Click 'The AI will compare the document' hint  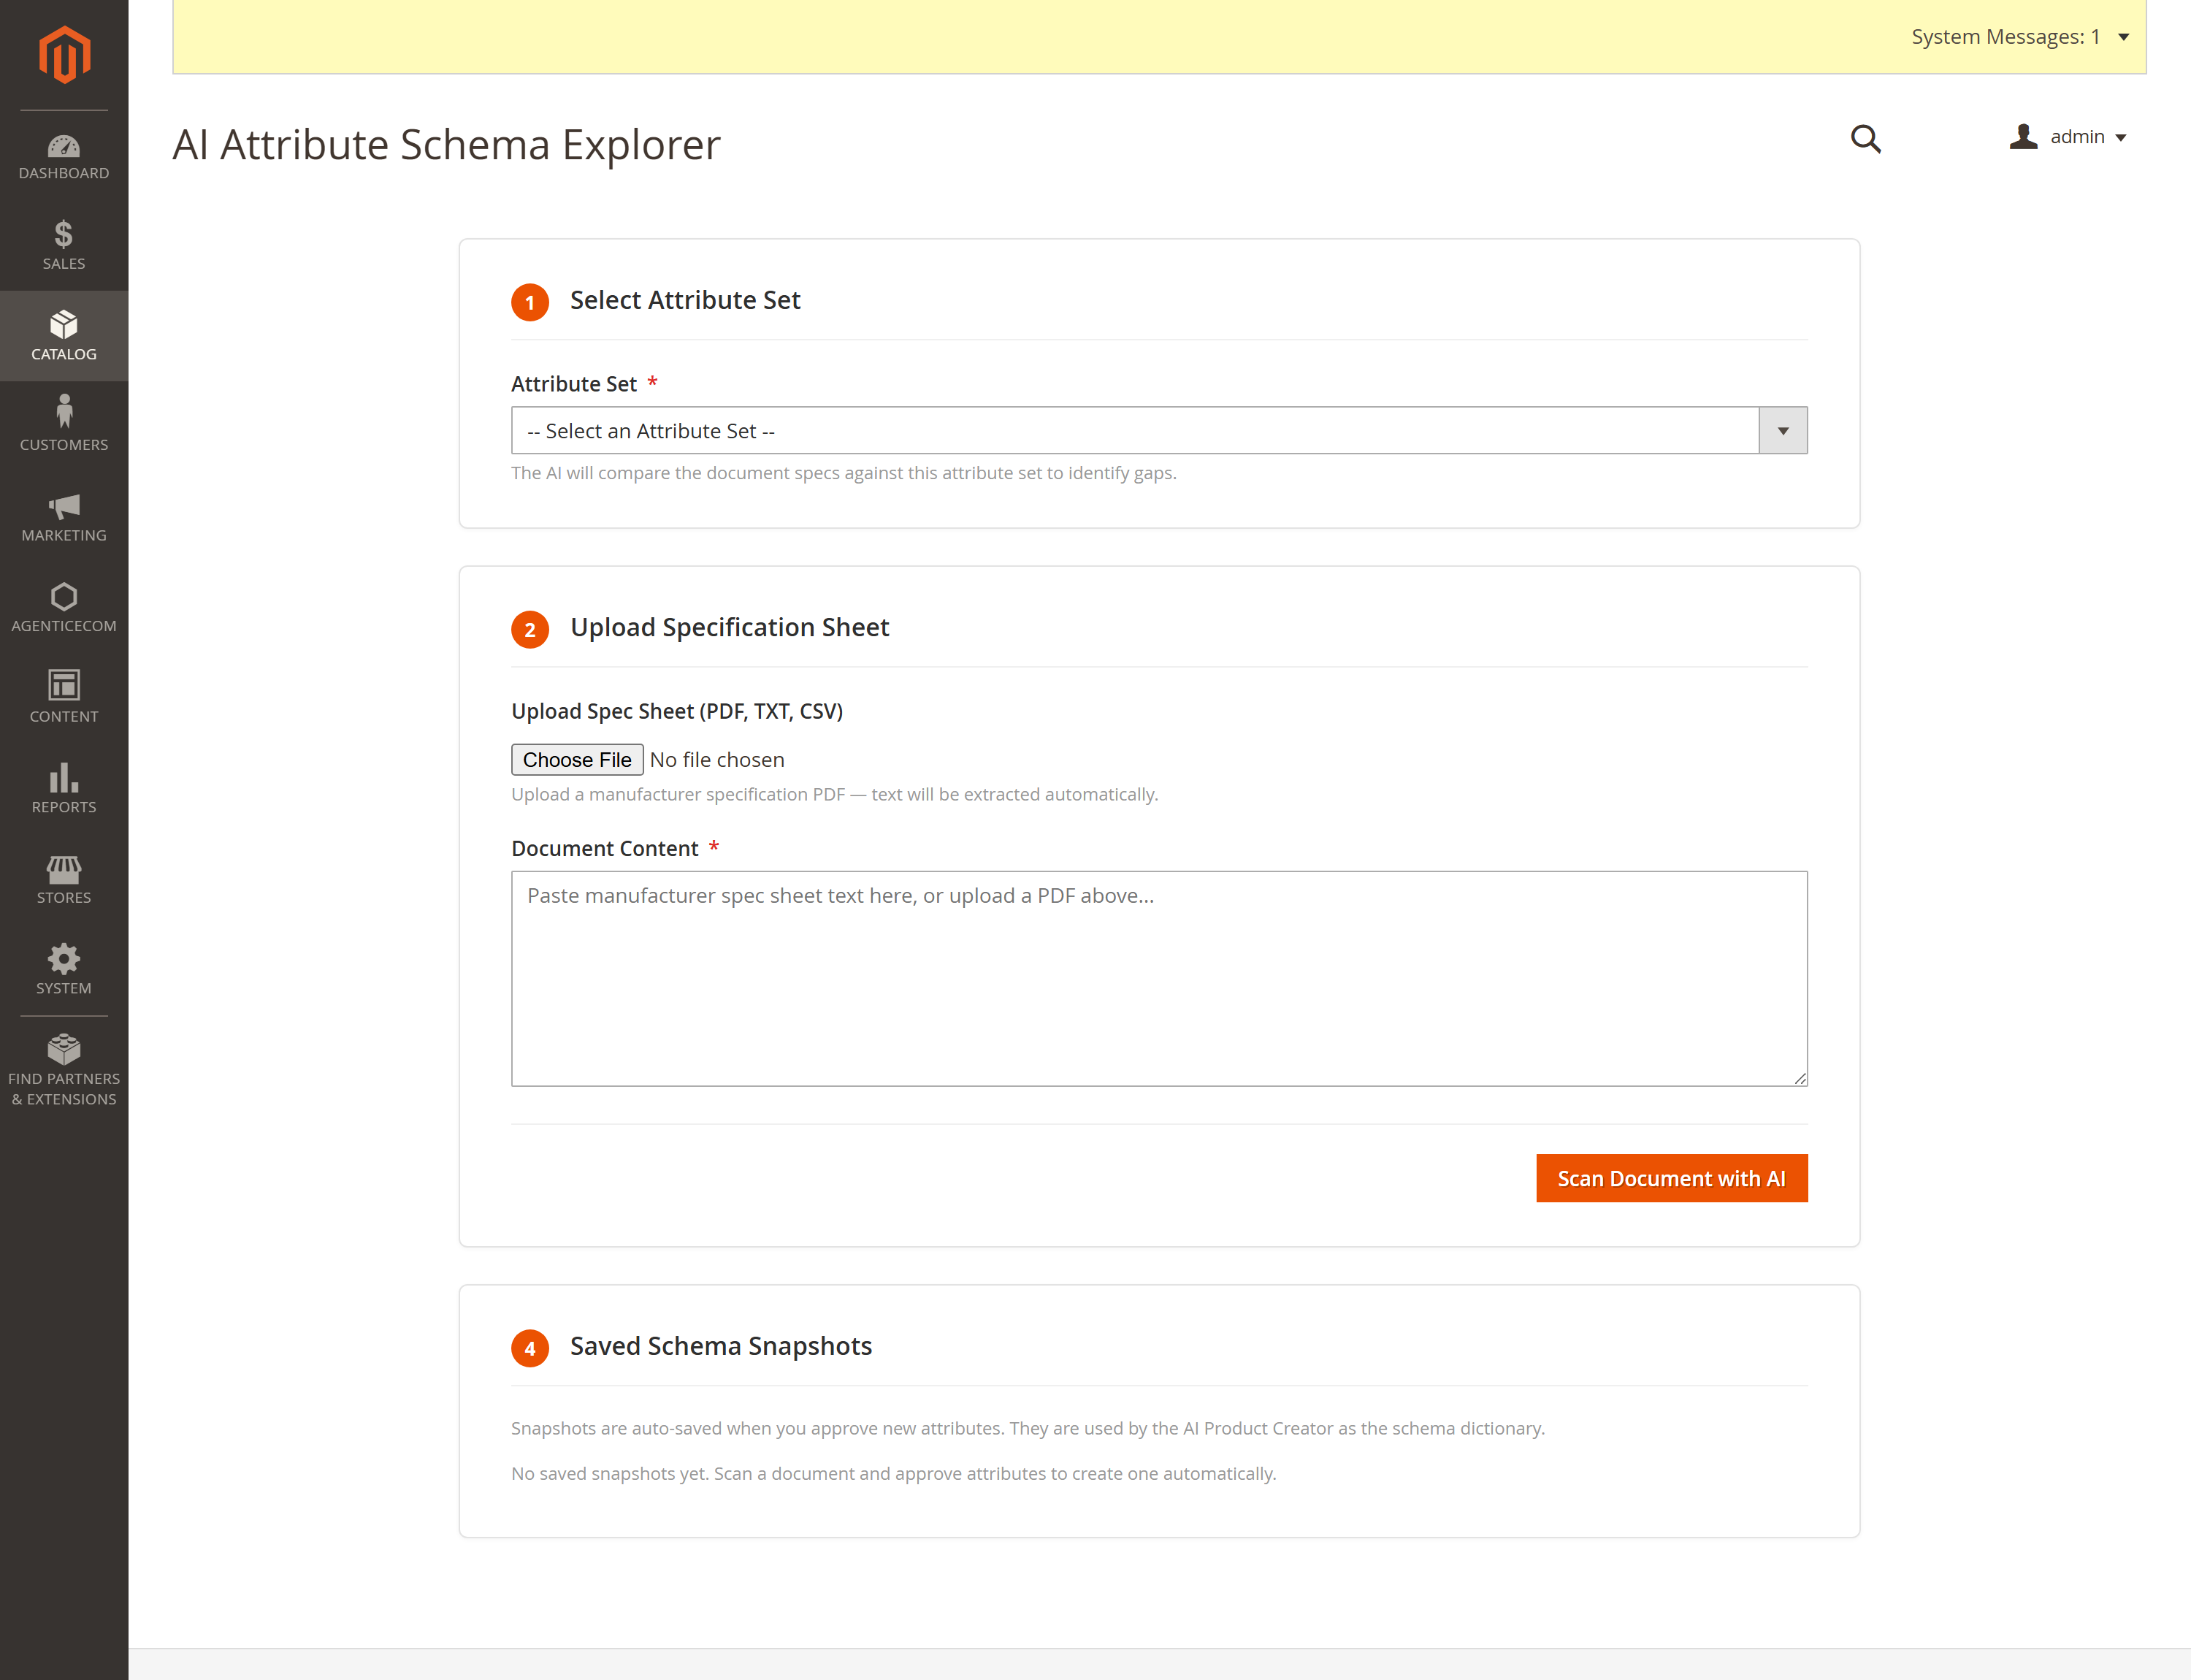click(x=844, y=473)
